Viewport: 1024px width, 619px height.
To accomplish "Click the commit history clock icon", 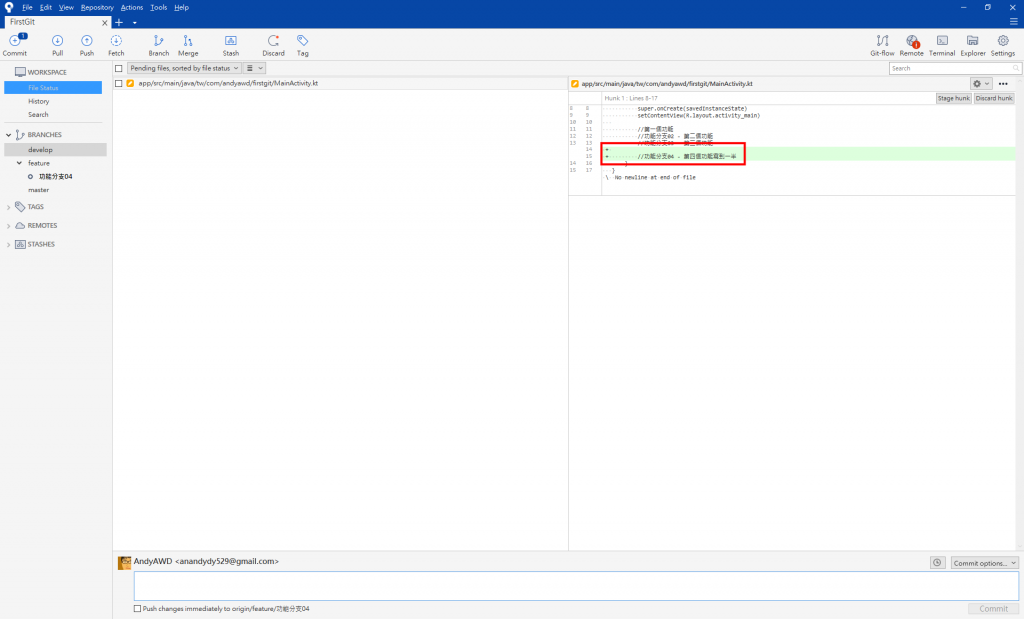I will click(937, 563).
